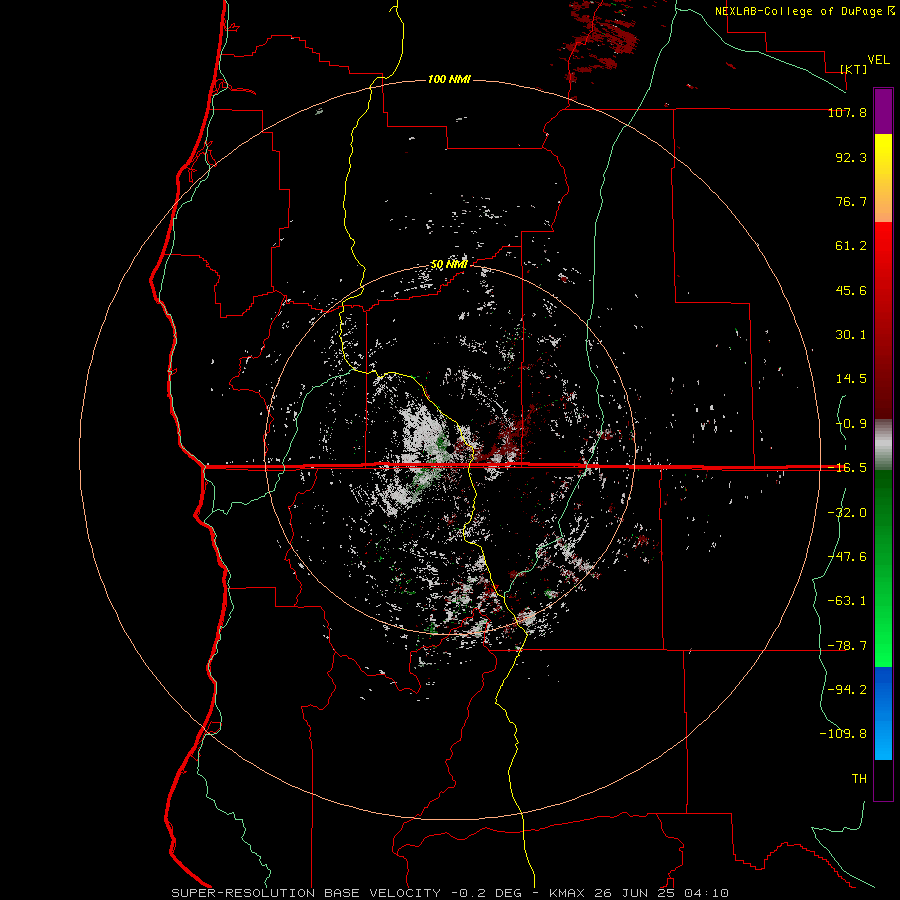The height and width of the screenshot is (900, 900).
Task: Click the 76.7 velocity scale value
Action: tap(851, 201)
